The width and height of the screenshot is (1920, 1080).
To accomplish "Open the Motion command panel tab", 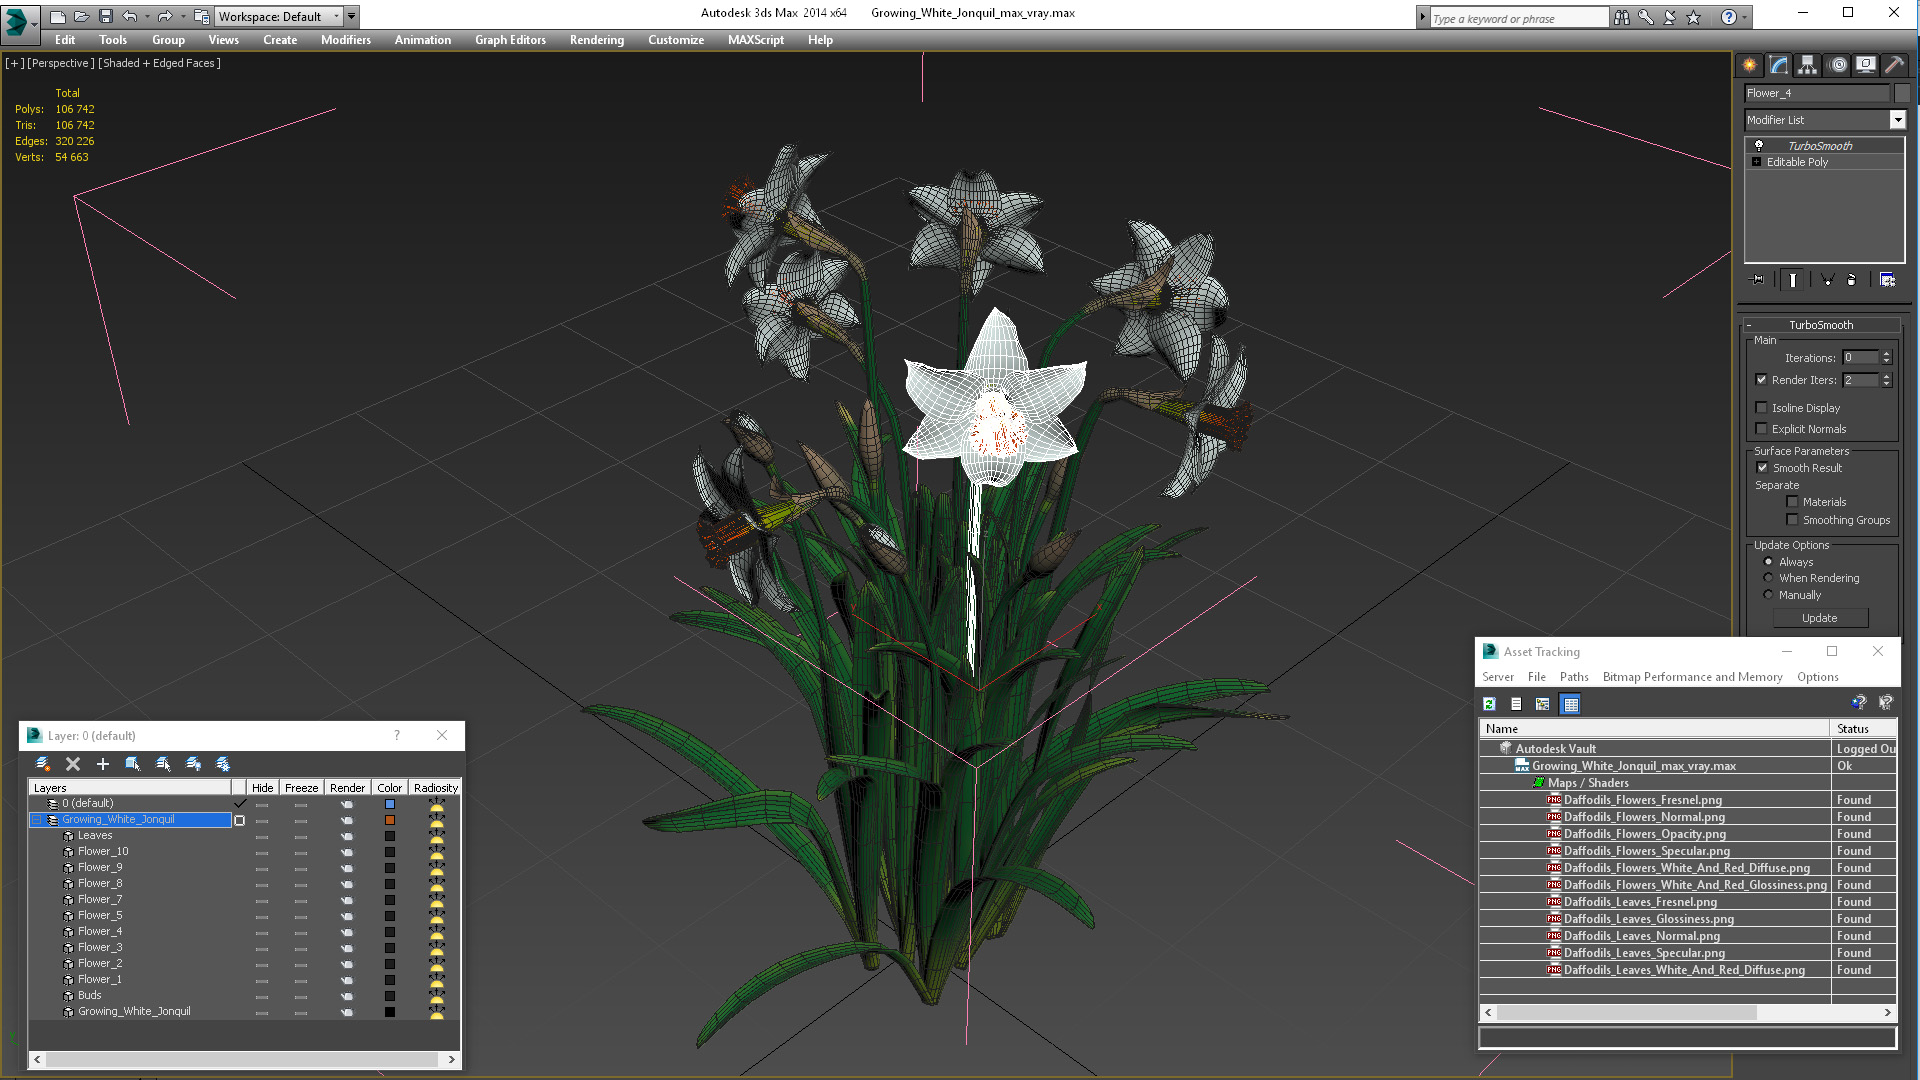I will (x=1838, y=65).
